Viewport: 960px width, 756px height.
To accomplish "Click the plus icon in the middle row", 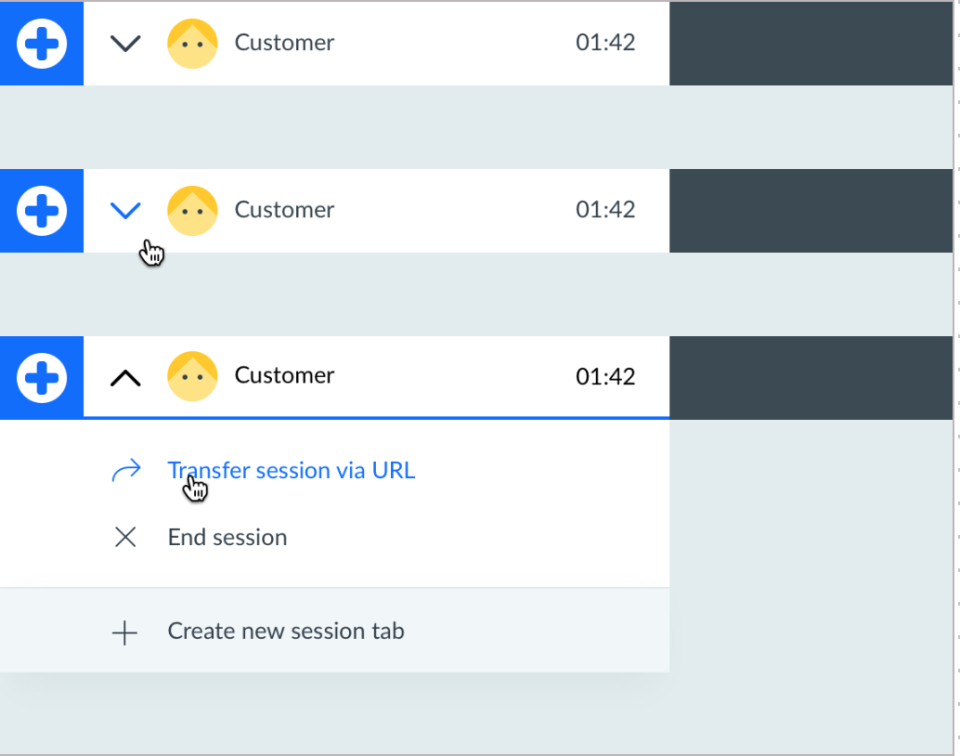I will click(x=42, y=210).
